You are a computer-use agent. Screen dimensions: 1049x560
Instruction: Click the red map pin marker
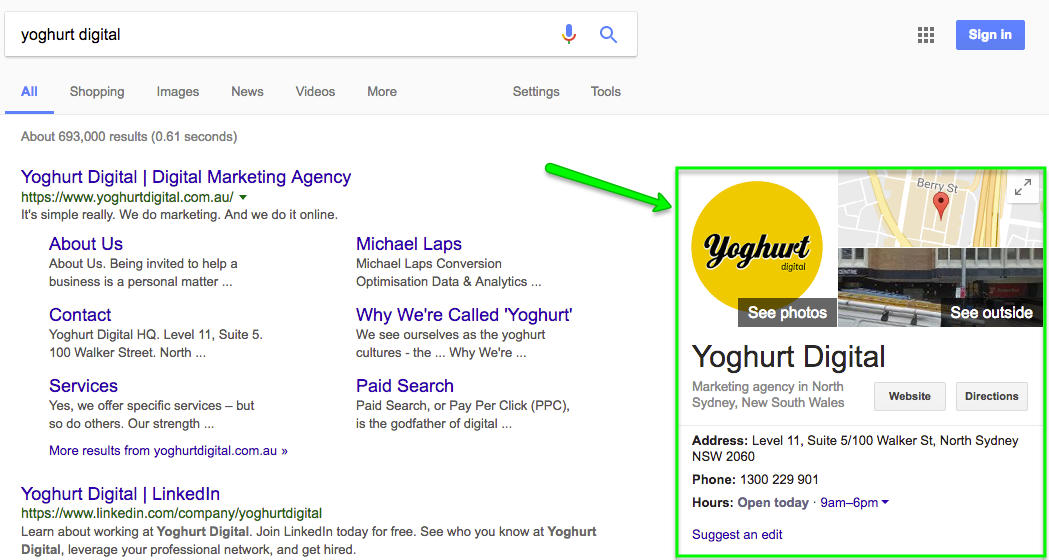[x=941, y=206]
